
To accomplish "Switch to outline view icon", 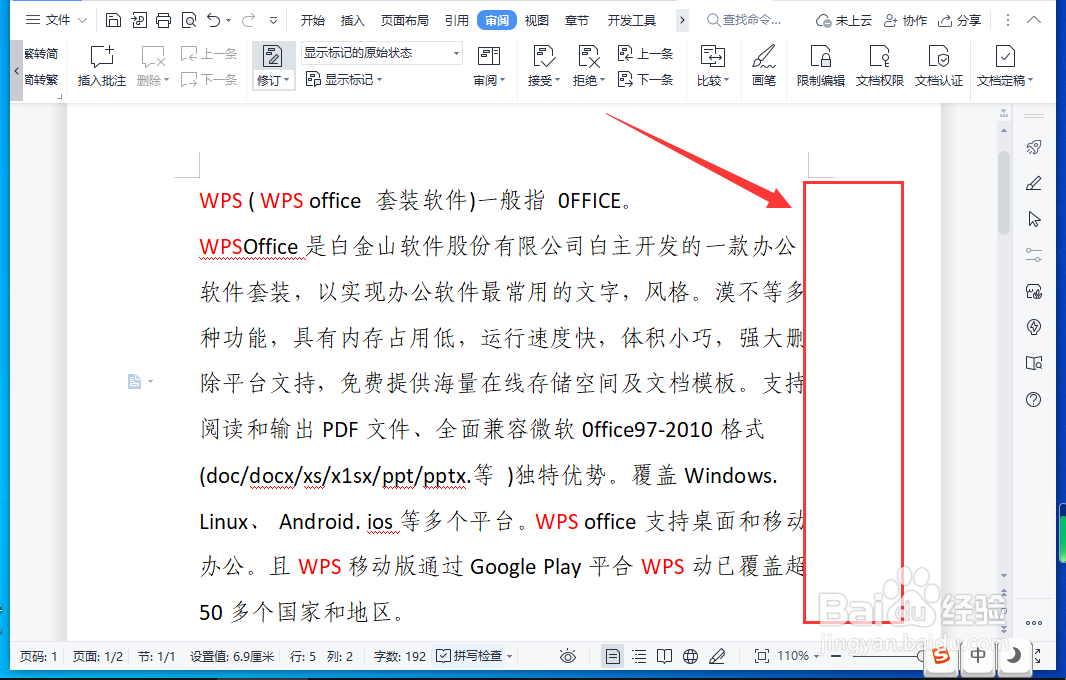I will (638, 656).
